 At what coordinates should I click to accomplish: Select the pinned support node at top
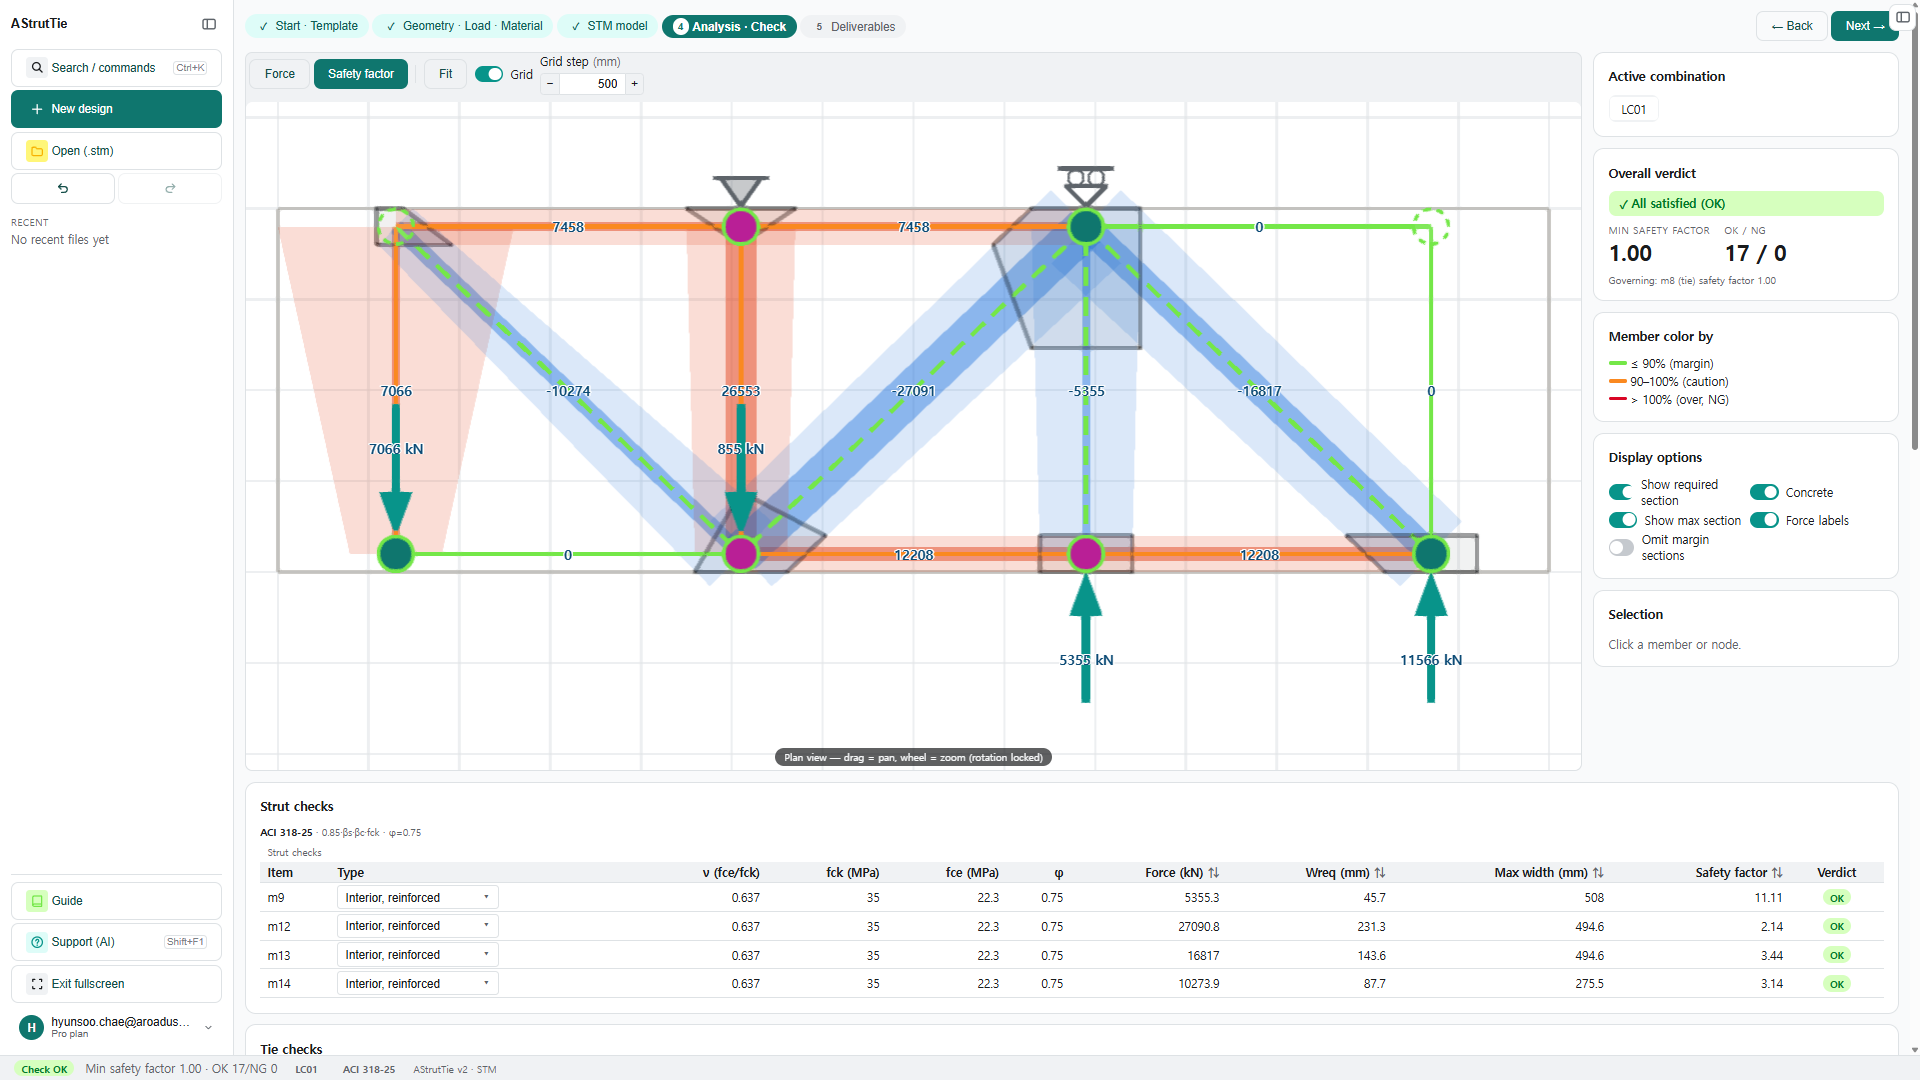tap(741, 227)
